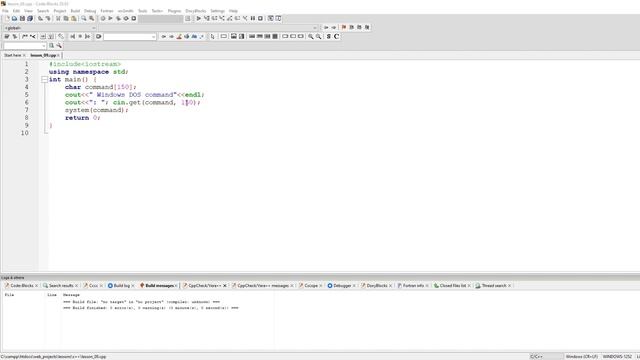The image size is (640, 360).
Task: Open the wxSmith menu
Action: 126,11
